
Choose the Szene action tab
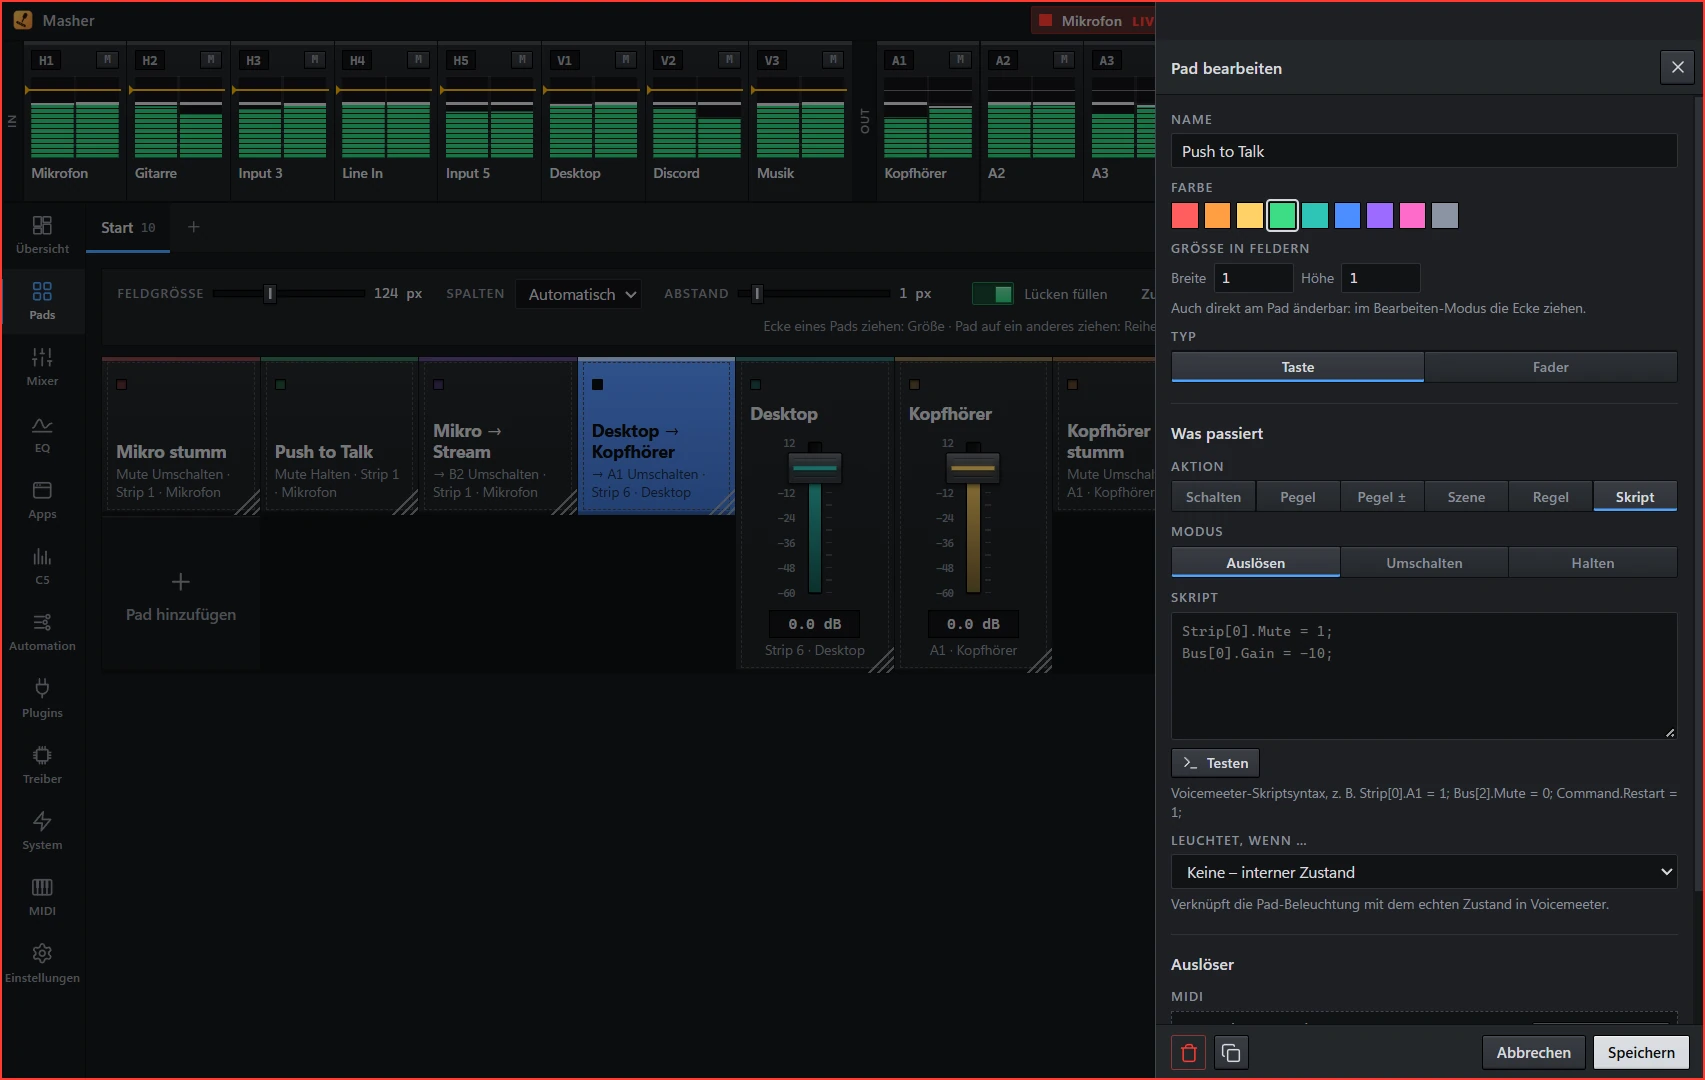click(1466, 497)
